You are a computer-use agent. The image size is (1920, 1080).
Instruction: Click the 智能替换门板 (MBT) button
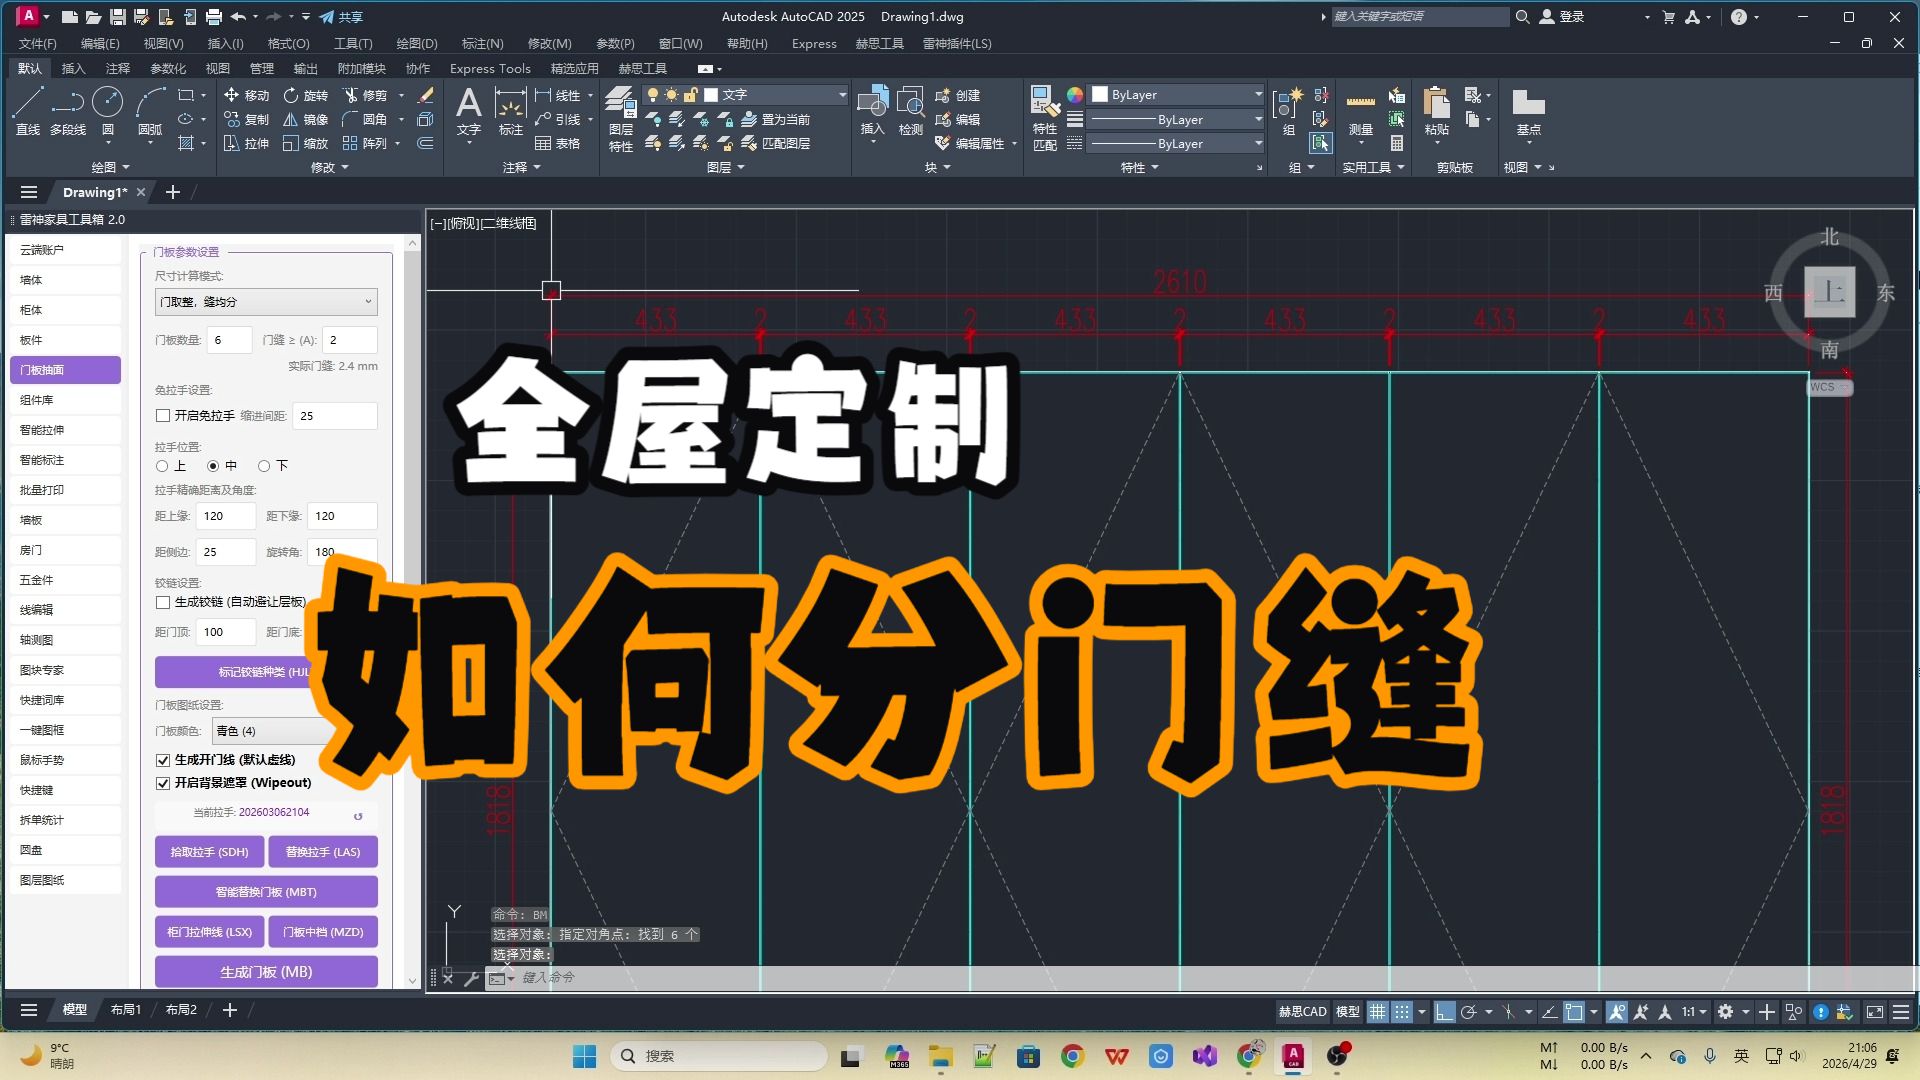[x=266, y=892]
